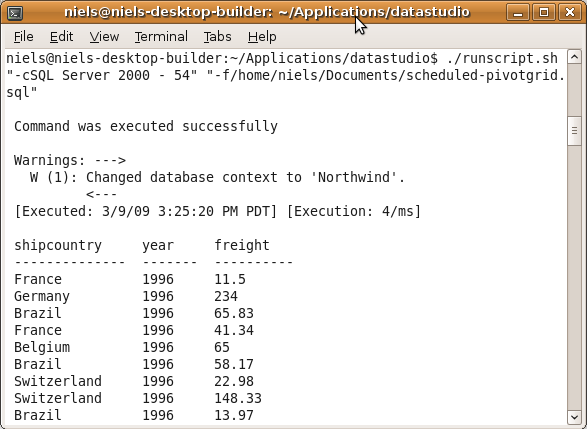Open the View menu
Screen dimensions: 587x429
[104, 37]
